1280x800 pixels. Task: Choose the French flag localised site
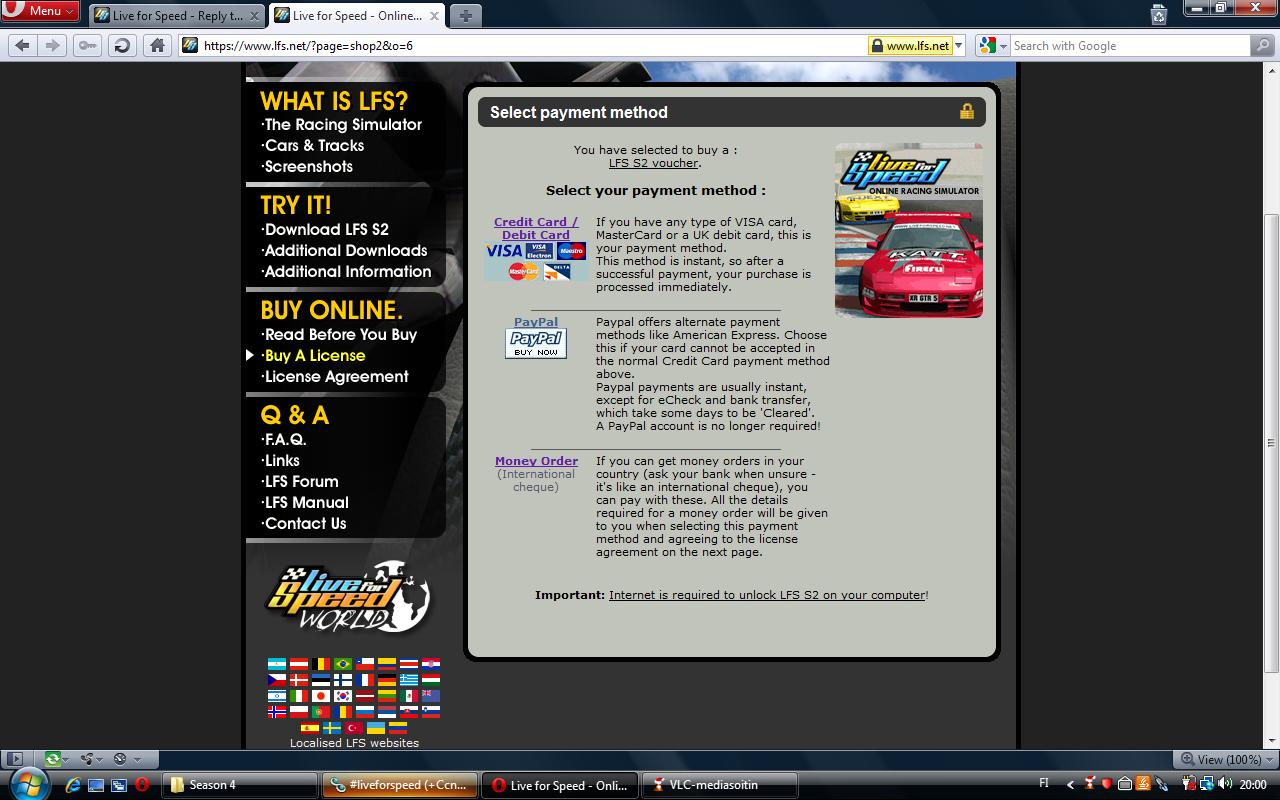365,679
